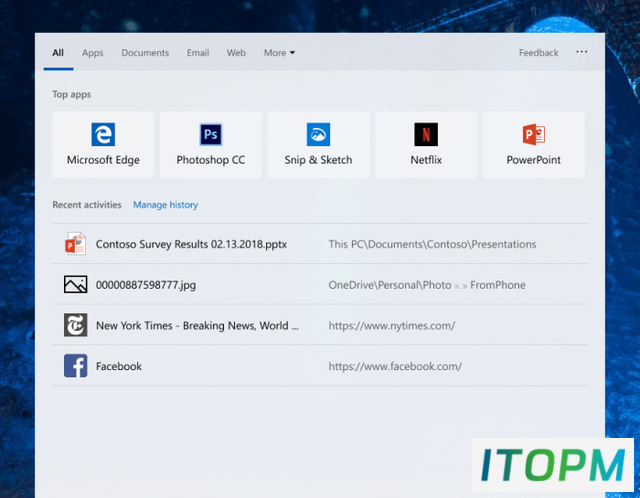This screenshot has width=640, height=498.
Task: Click the This PC\Documents\Contoso\Presentations path
Action: click(x=433, y=244)
